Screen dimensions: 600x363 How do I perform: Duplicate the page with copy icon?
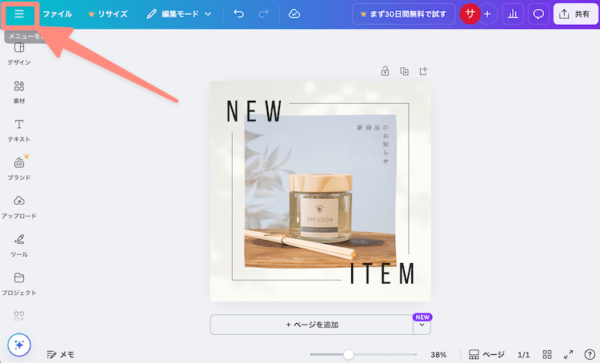click(404, 71)
